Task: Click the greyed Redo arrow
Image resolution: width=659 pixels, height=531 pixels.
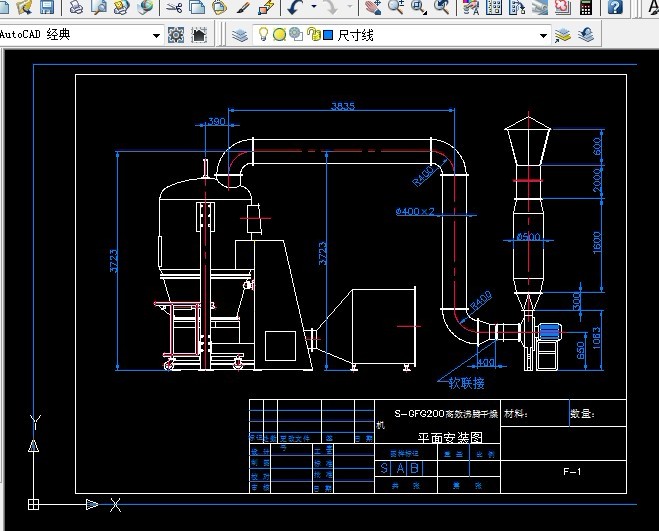Action: pyautogui.click(x=331, y=7)
